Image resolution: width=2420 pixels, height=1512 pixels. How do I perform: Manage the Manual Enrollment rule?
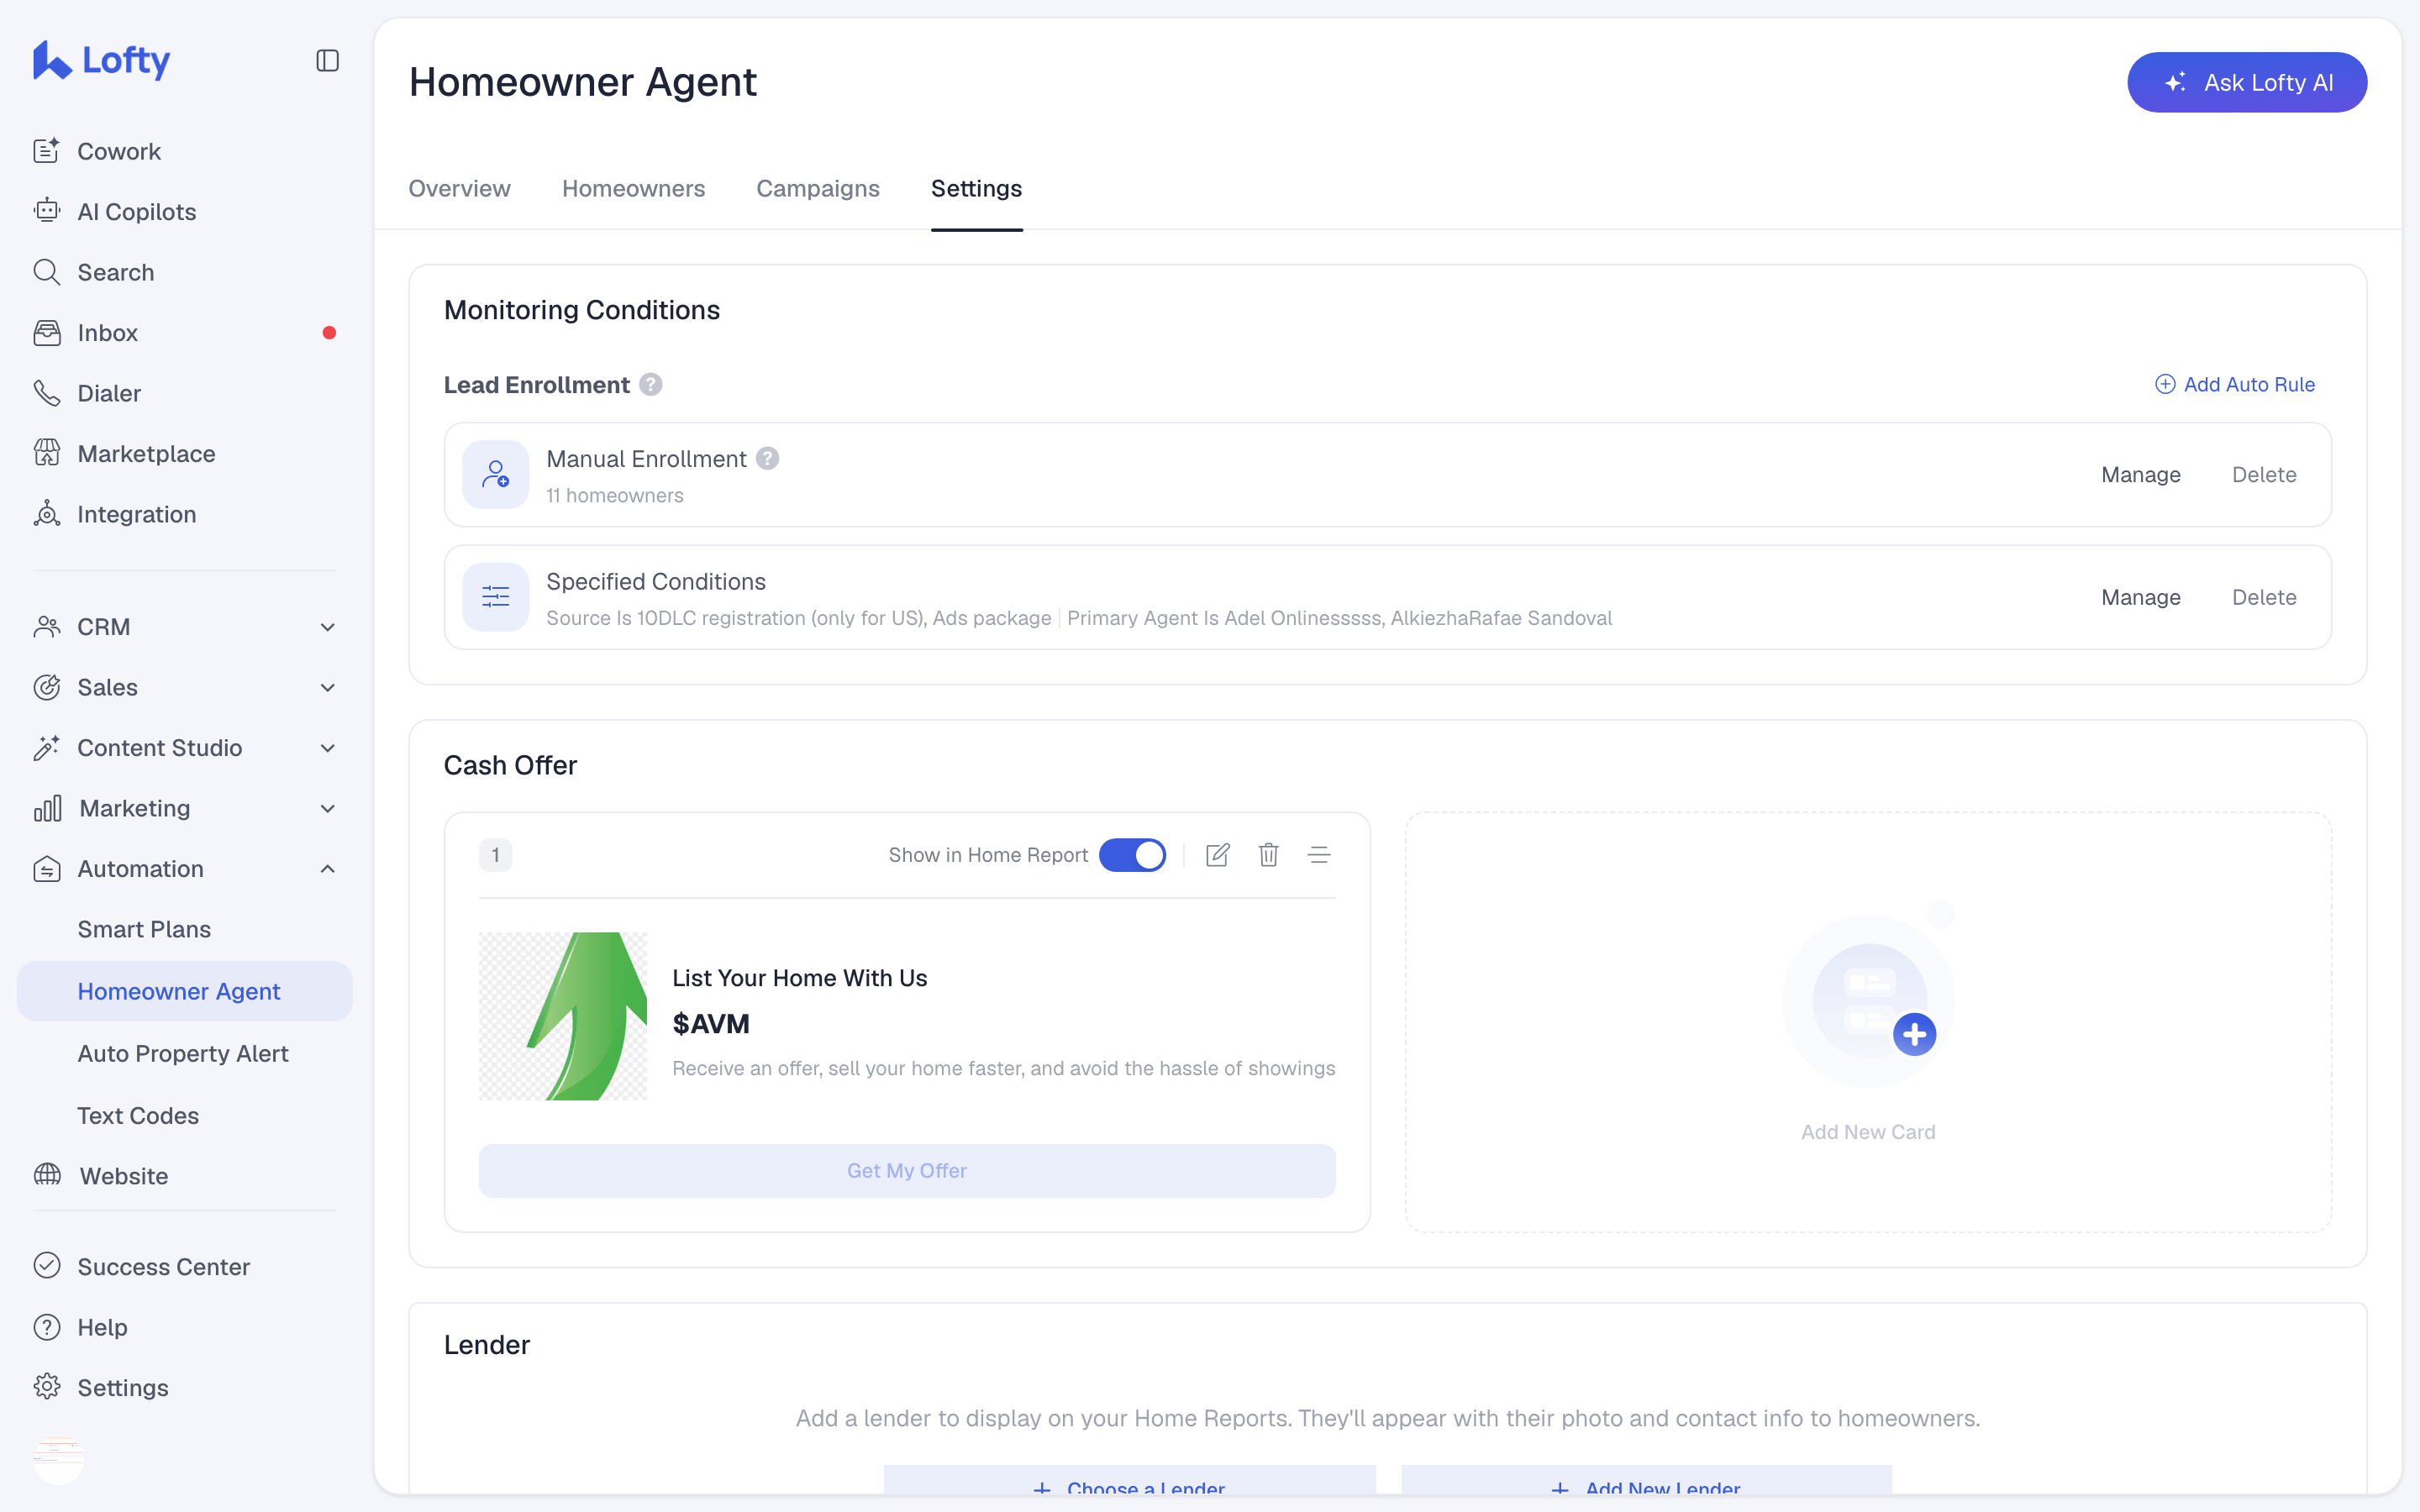[2140, 475]
